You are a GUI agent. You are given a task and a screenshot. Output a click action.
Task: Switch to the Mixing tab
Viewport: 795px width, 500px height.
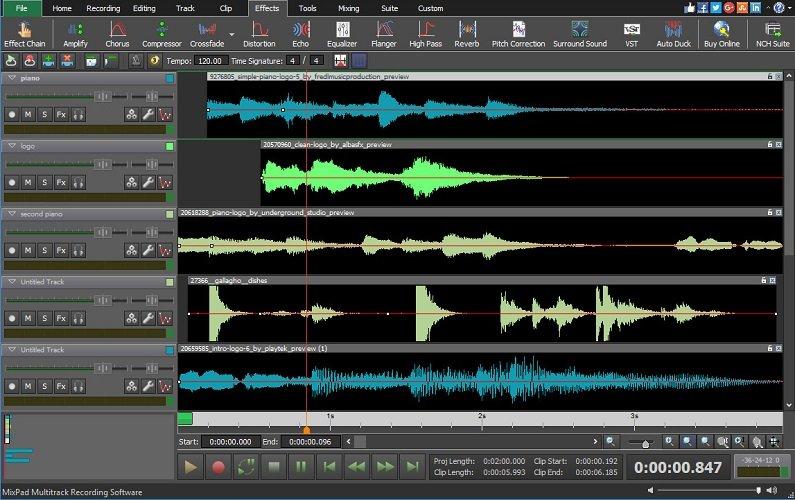(348, 8)
